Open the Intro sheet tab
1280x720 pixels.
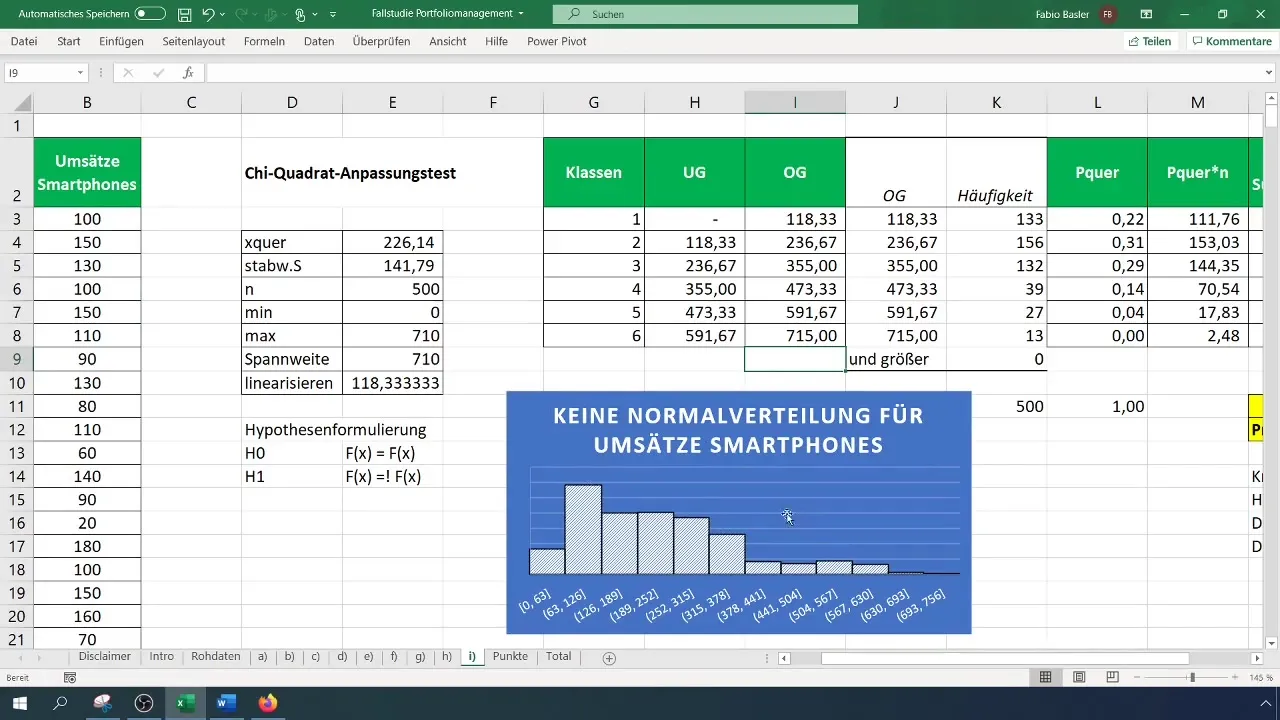point(161,657)
